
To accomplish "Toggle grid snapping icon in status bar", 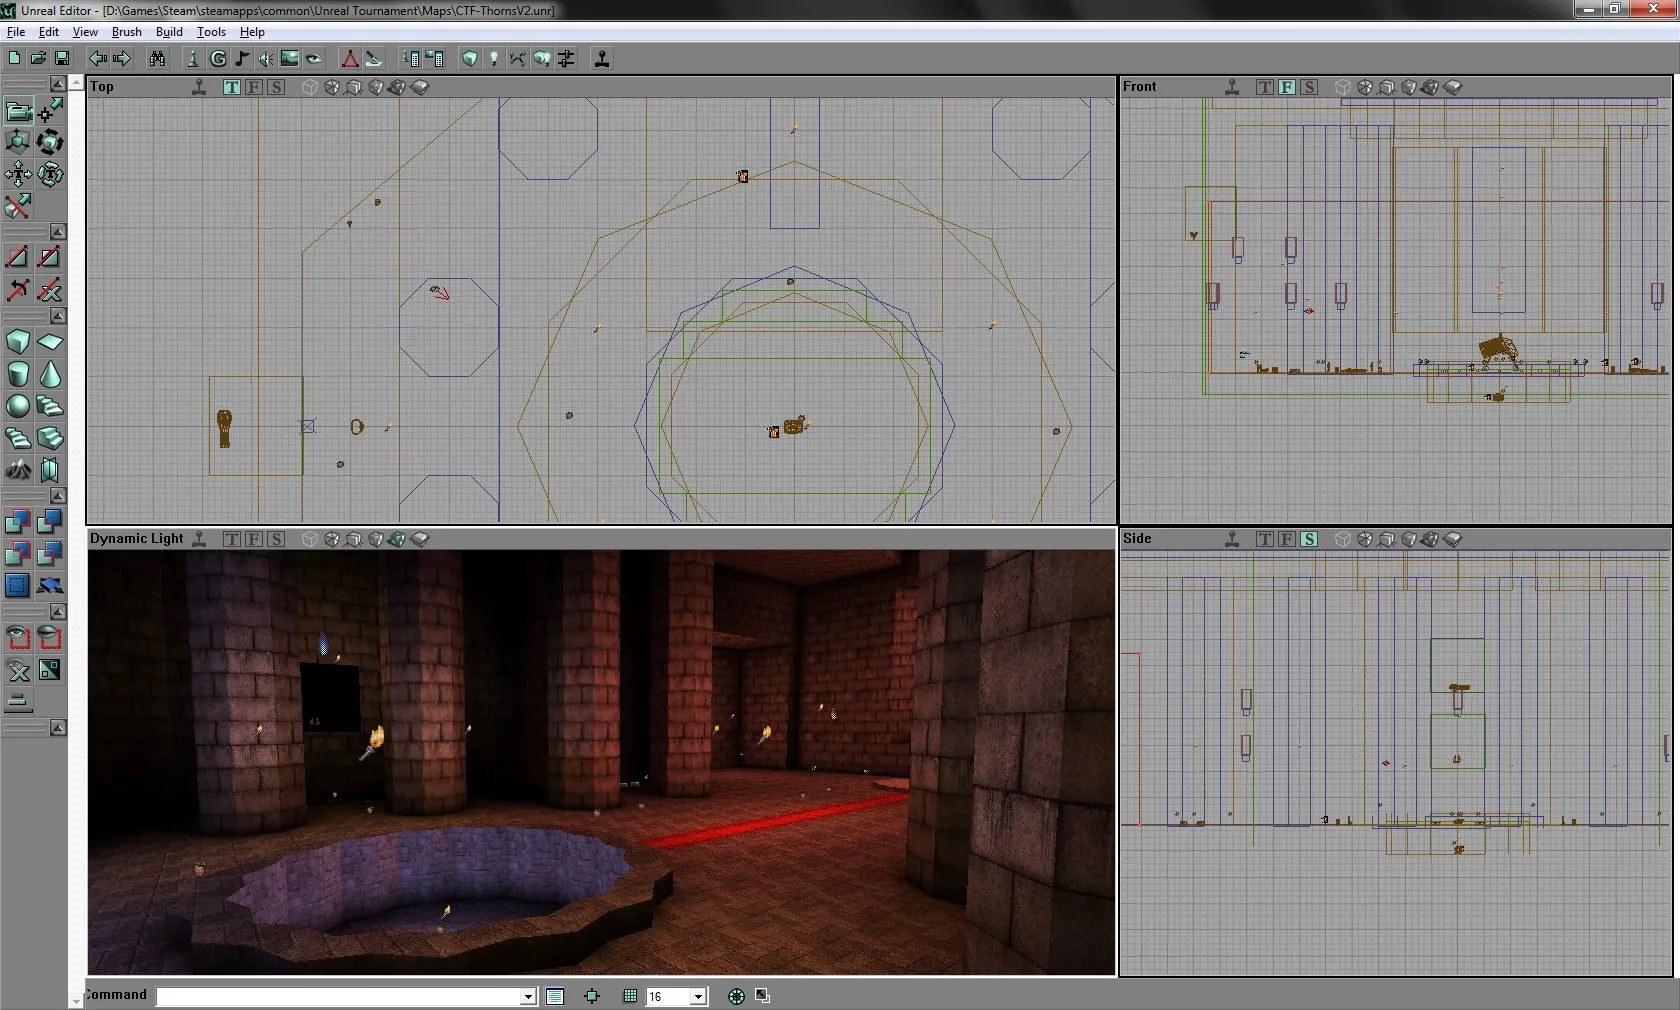I will [630, 996].
